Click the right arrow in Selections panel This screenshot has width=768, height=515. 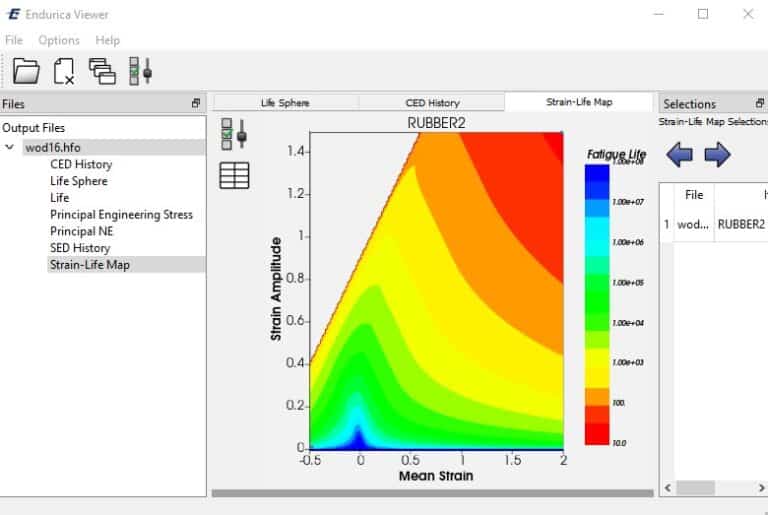717,154
